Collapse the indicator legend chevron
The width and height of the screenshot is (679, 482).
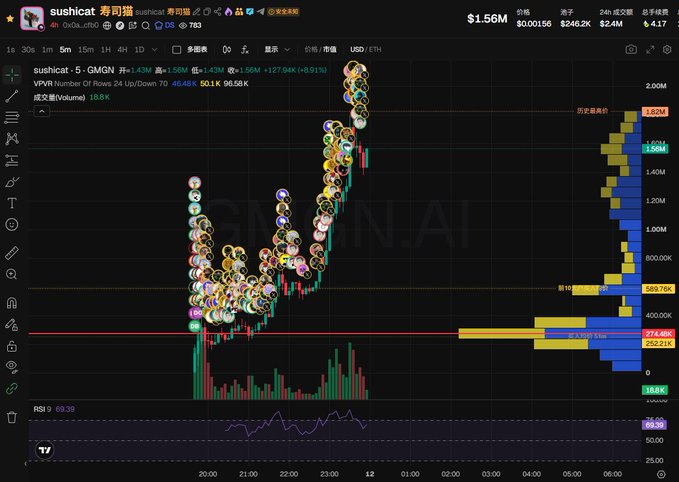point(42,112)
